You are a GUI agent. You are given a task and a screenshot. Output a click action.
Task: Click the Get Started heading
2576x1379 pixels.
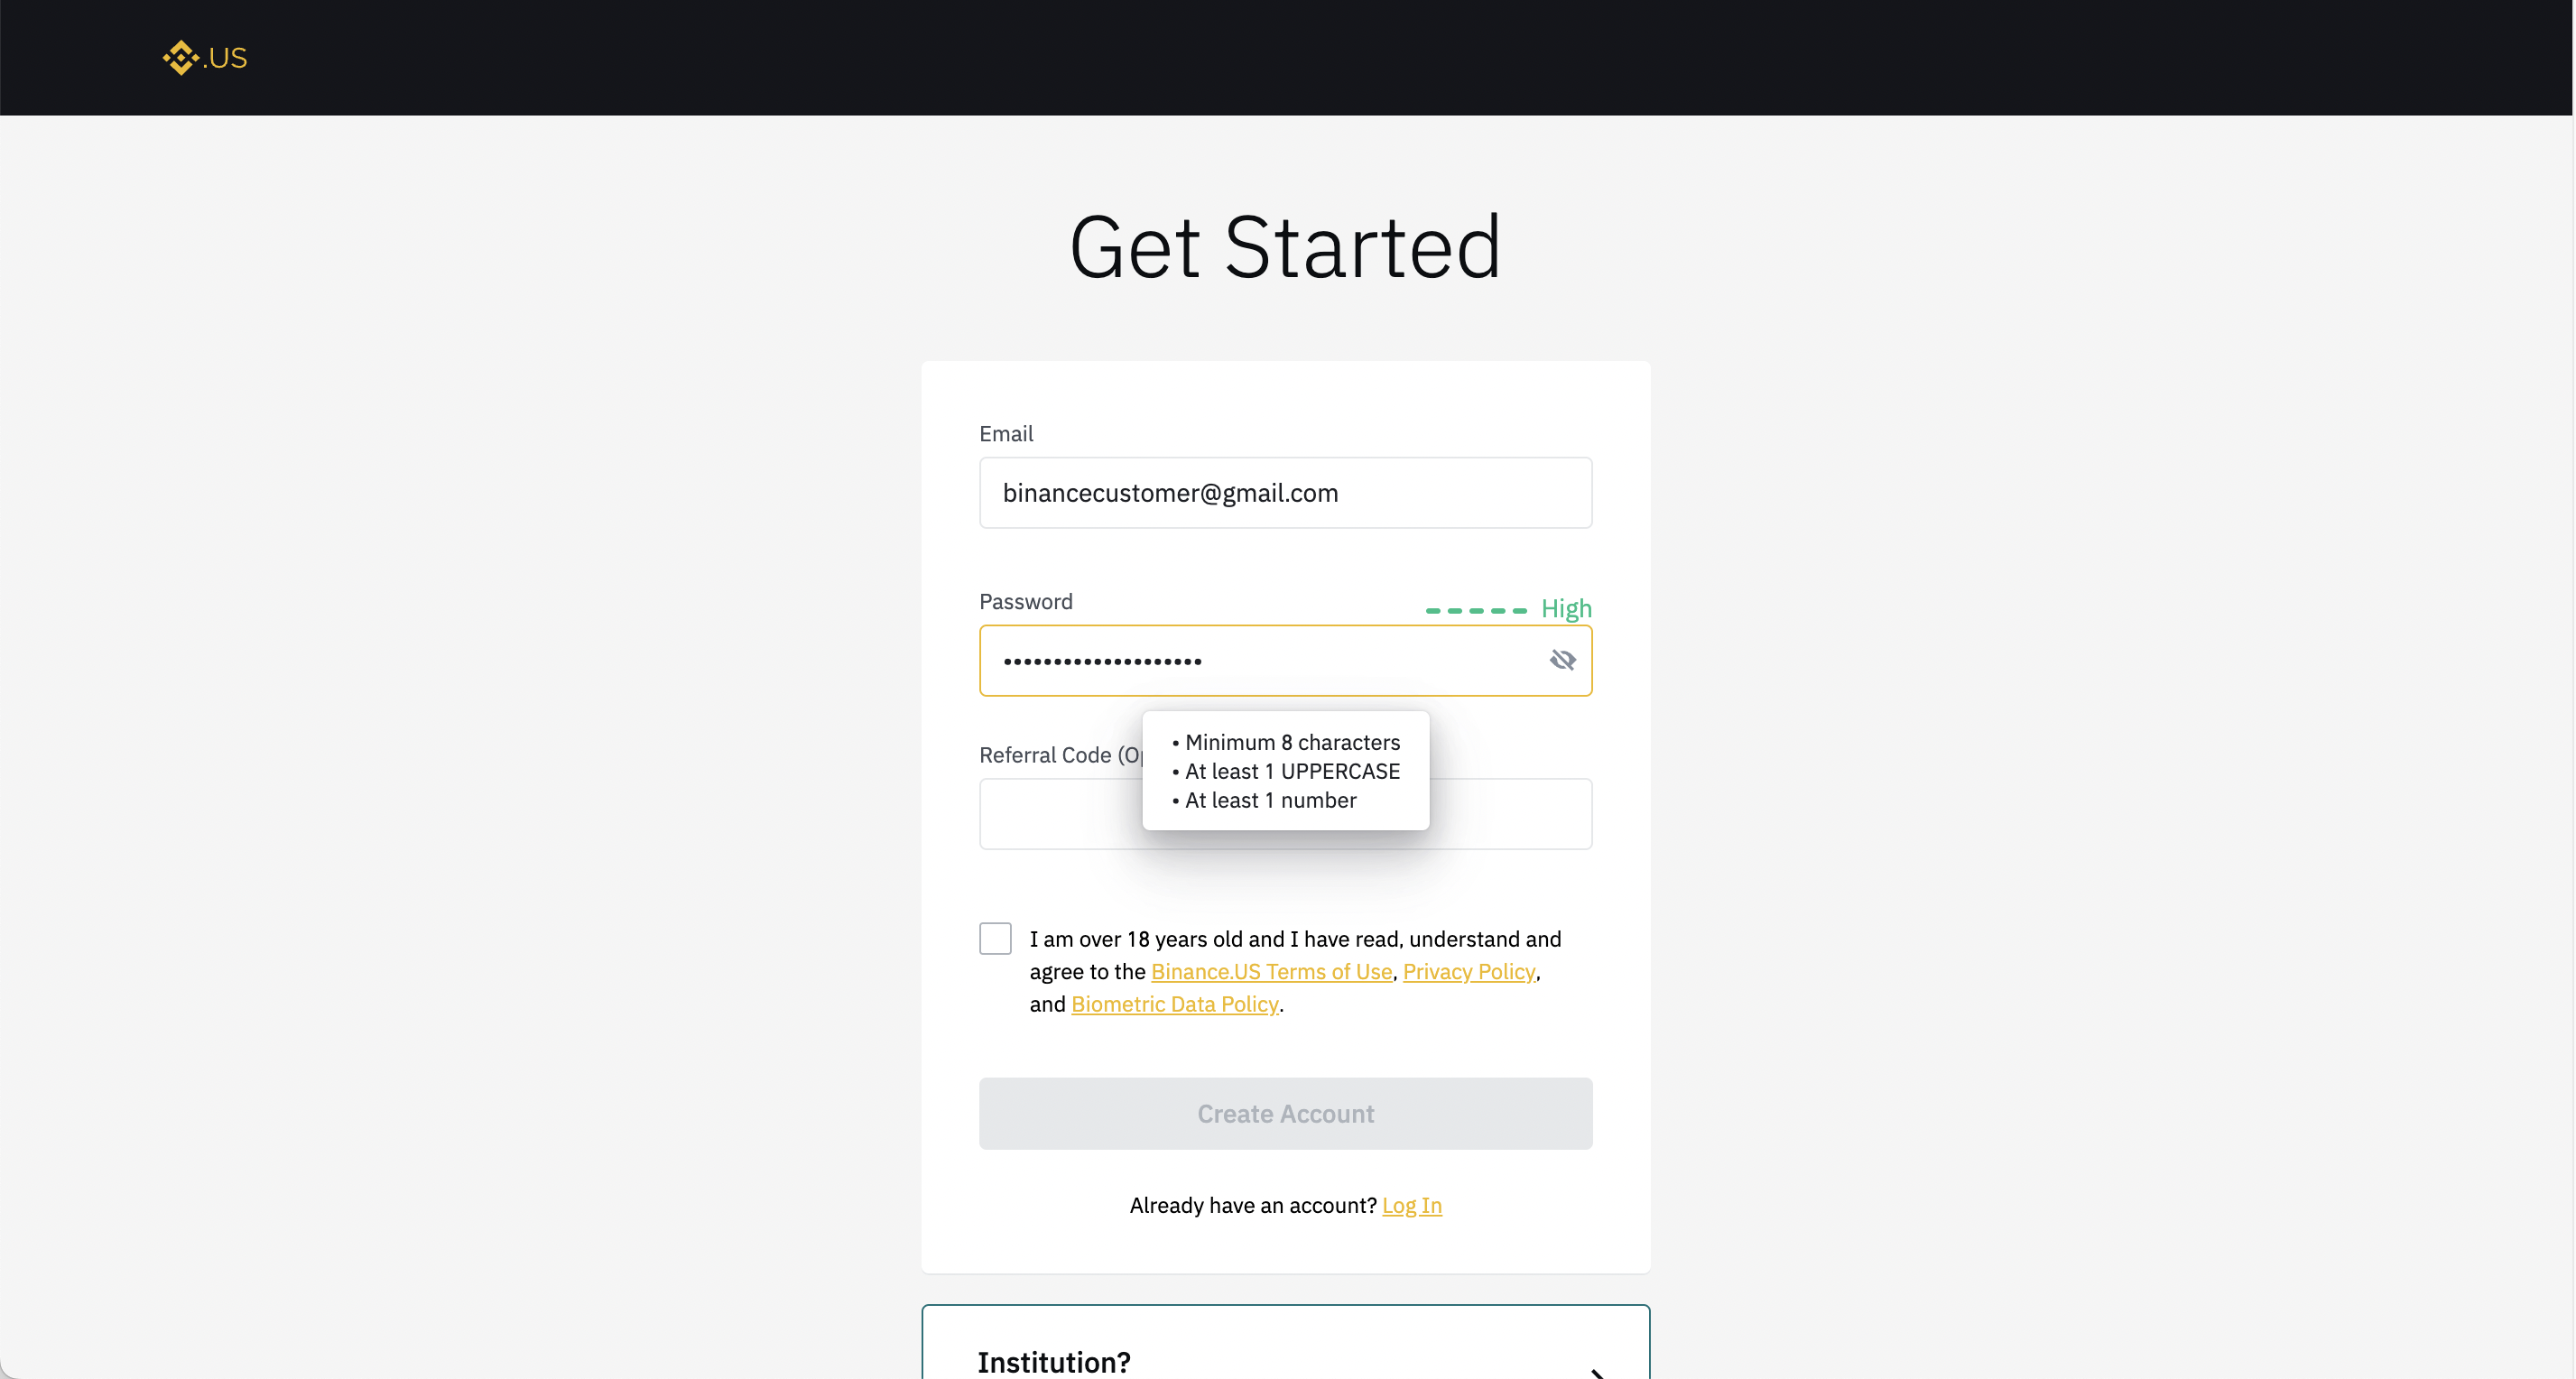tap(1285, 247)
